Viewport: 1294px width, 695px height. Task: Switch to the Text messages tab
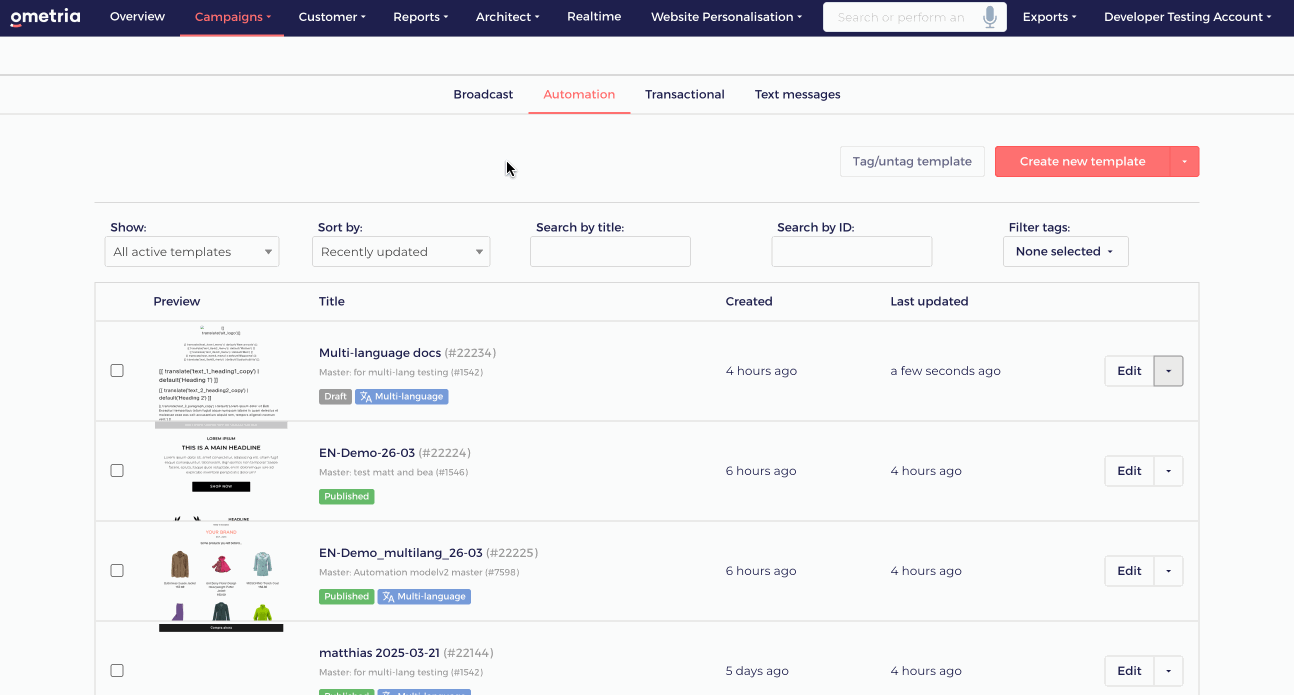pos(797,94)
